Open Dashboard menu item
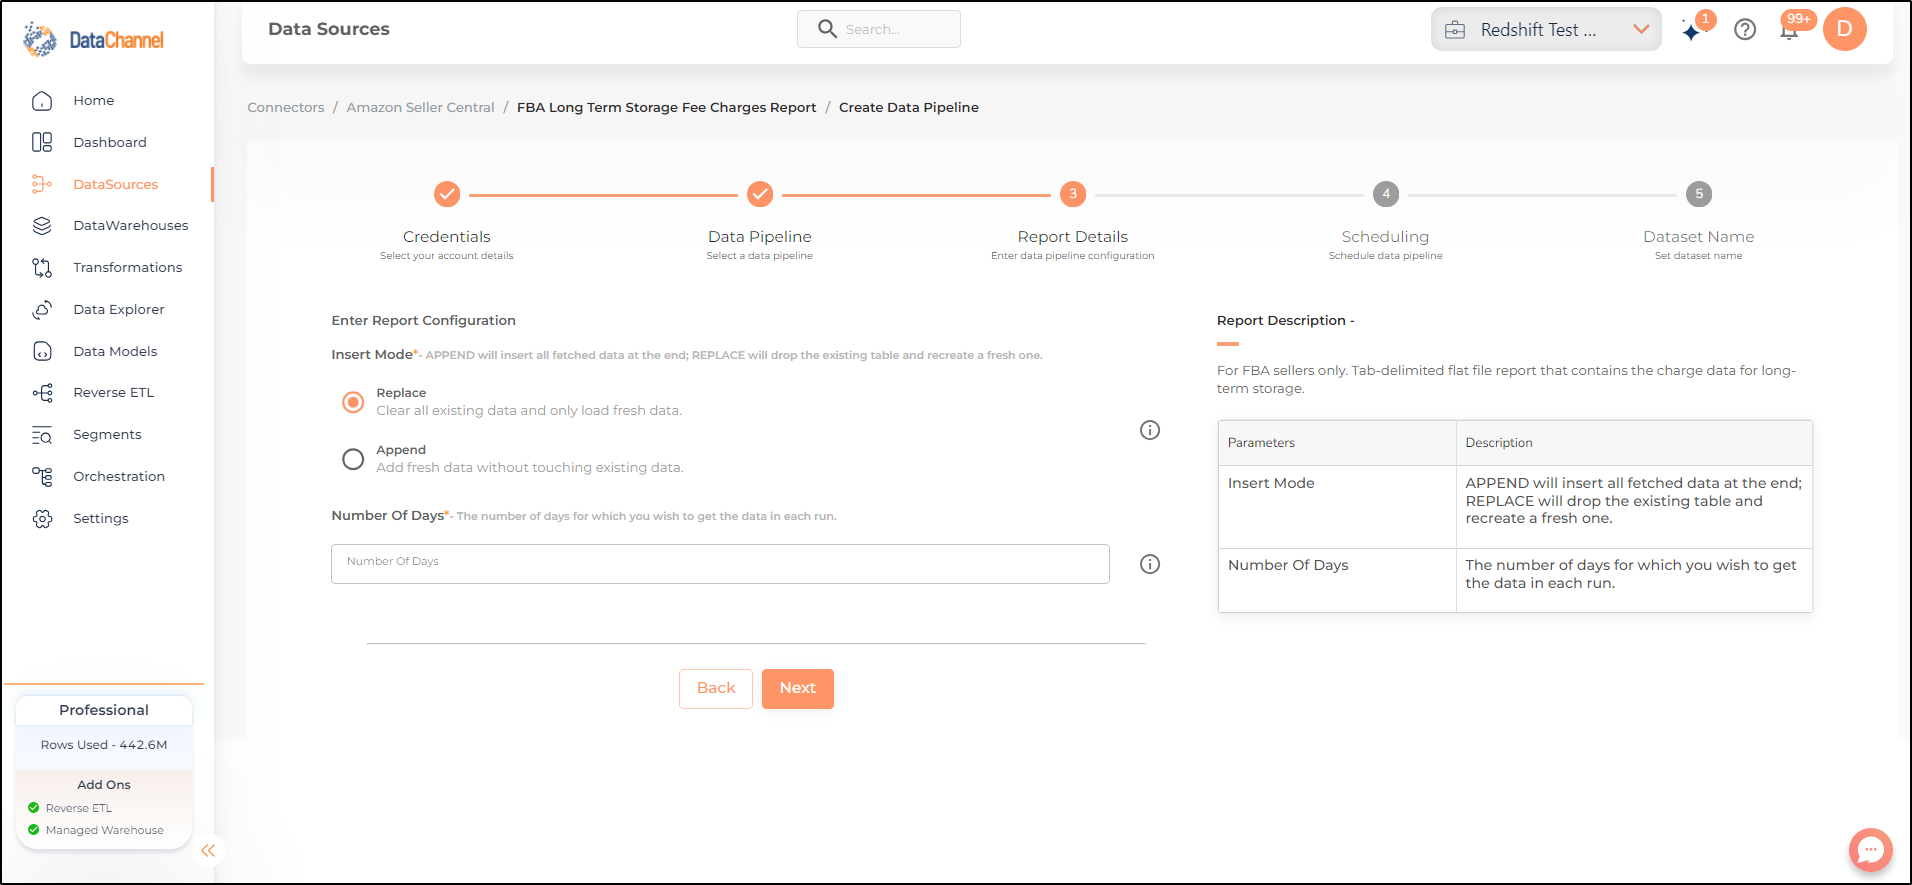Image resolution: width=1912 pixels, height=885 pixels. pos(110,143)
